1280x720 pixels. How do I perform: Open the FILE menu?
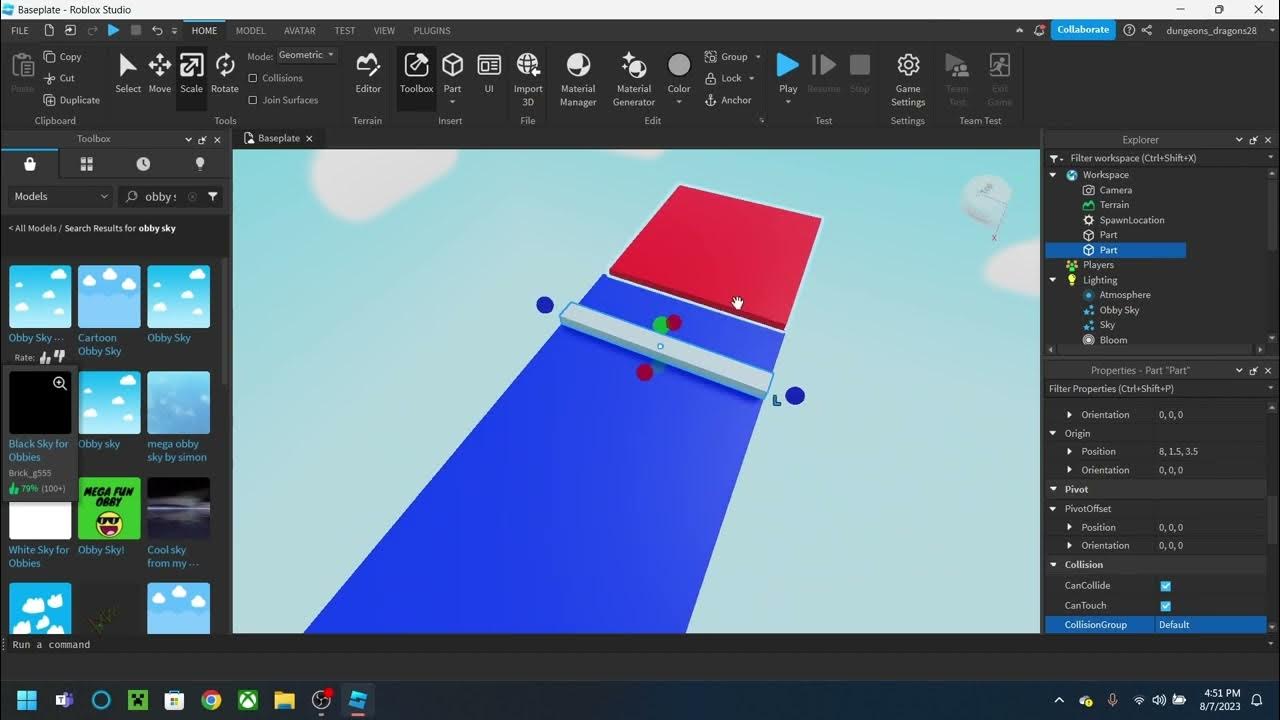pos(20,31)
